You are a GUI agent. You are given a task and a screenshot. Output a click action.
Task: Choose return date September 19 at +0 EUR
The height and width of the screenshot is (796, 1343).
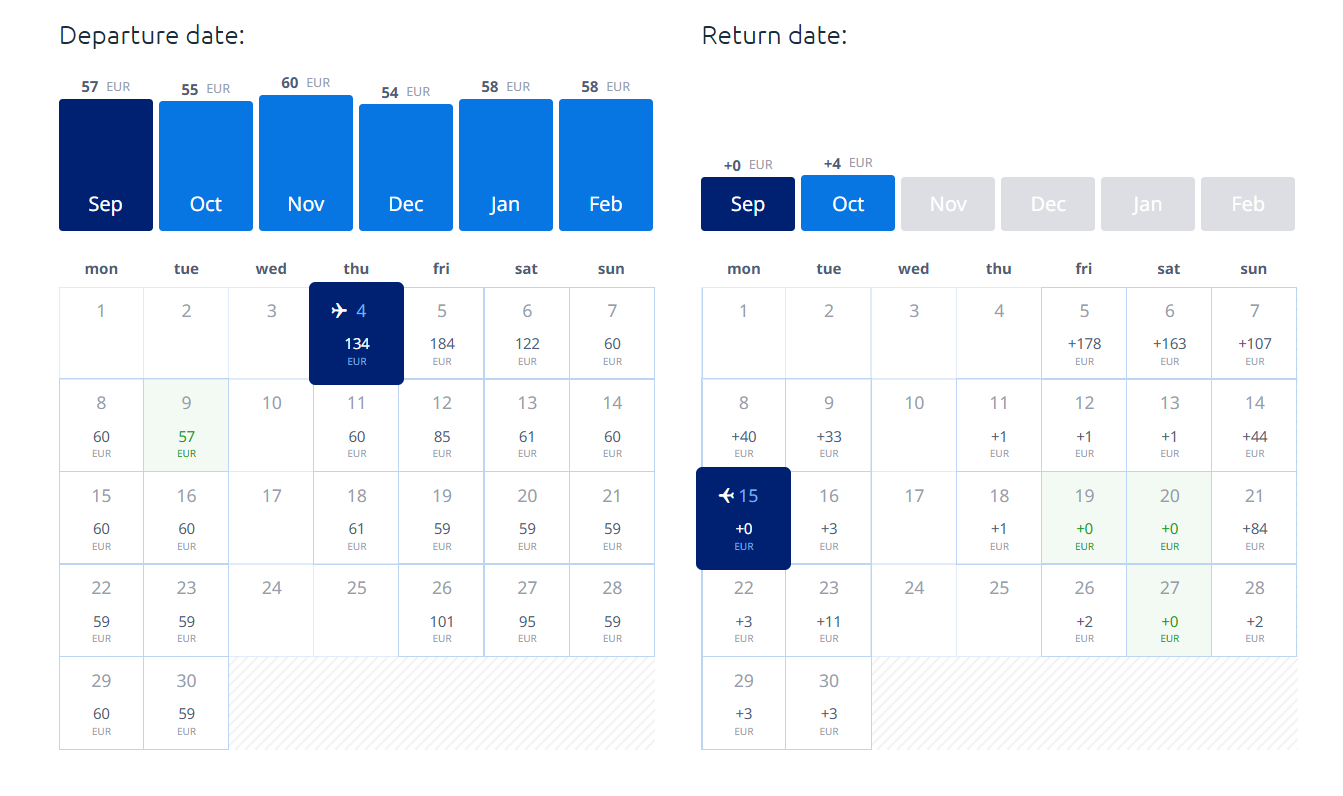click(1084, 518)
